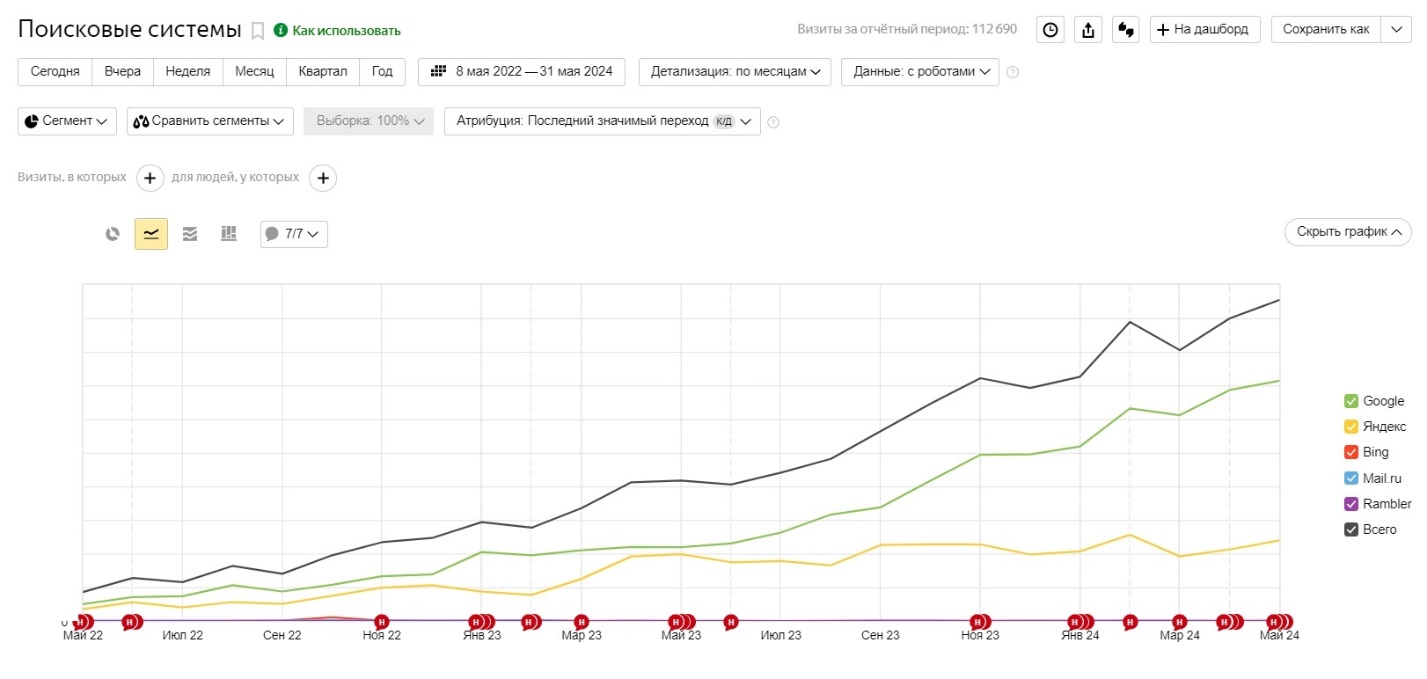Click the annotation marker at Ноя 22
Image resolution: width=1427 pixels, height=679 pixels.
point(380,622)
